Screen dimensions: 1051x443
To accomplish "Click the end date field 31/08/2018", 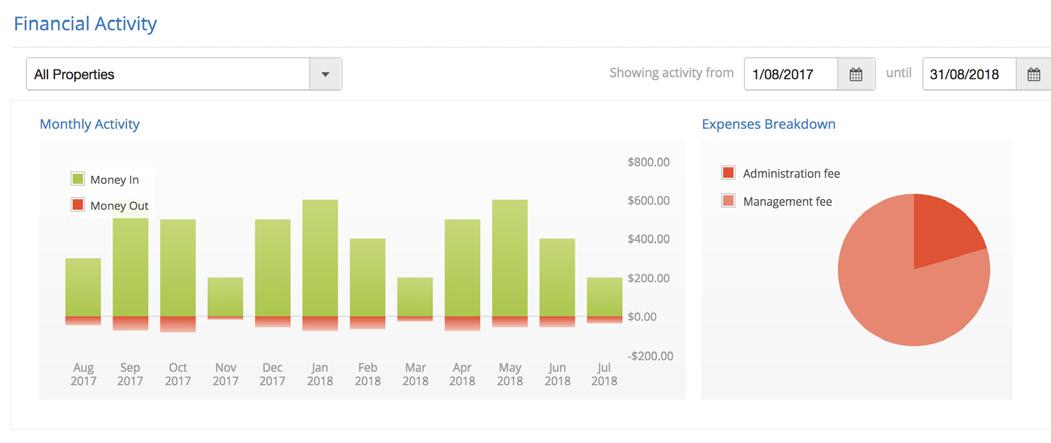I will click(x=968, y=74).
